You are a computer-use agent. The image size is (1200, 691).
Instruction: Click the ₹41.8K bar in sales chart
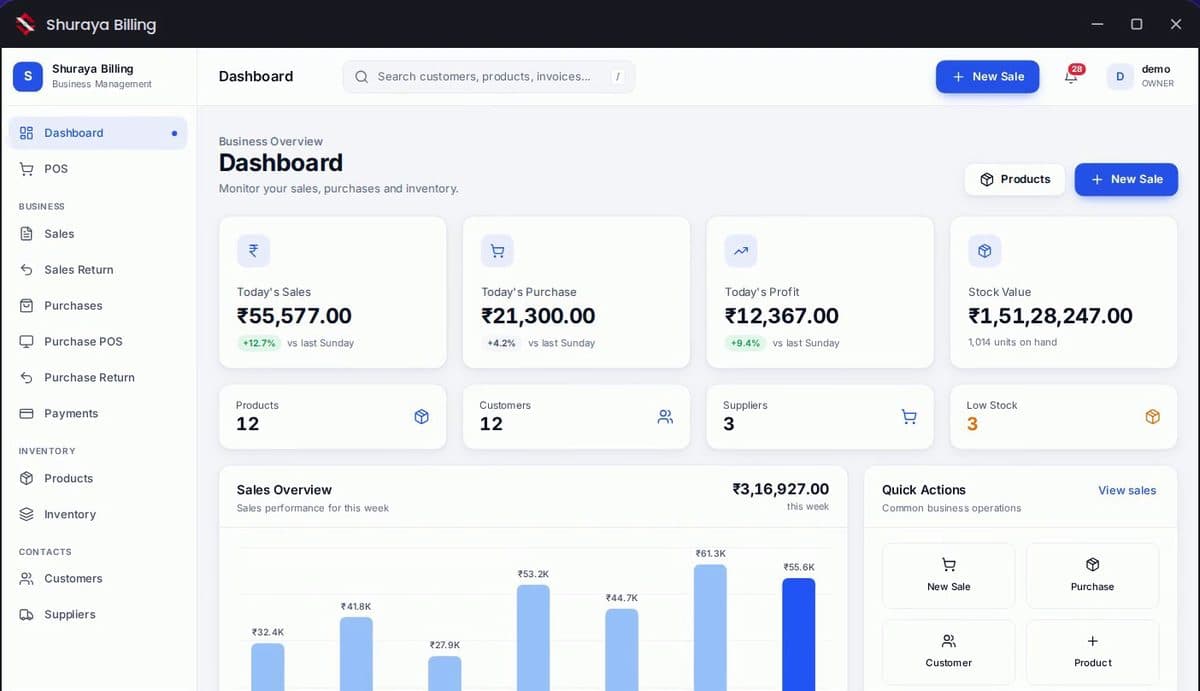356,654
